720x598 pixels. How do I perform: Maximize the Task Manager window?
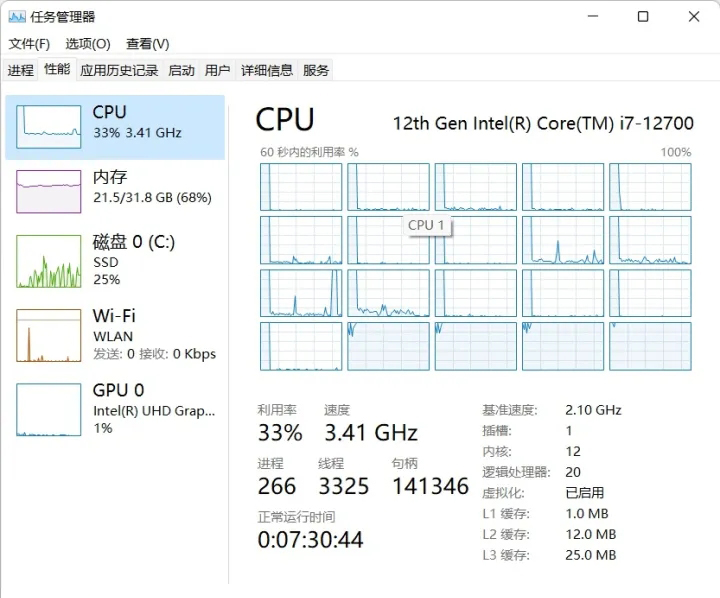[643, 17]
